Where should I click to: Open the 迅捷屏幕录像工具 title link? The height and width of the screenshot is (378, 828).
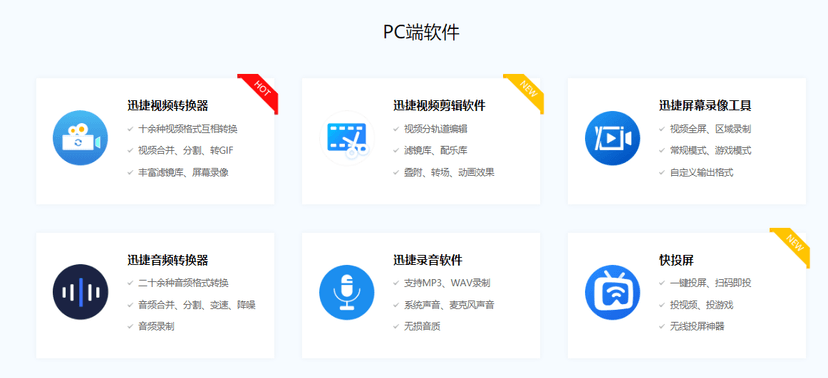705,106
